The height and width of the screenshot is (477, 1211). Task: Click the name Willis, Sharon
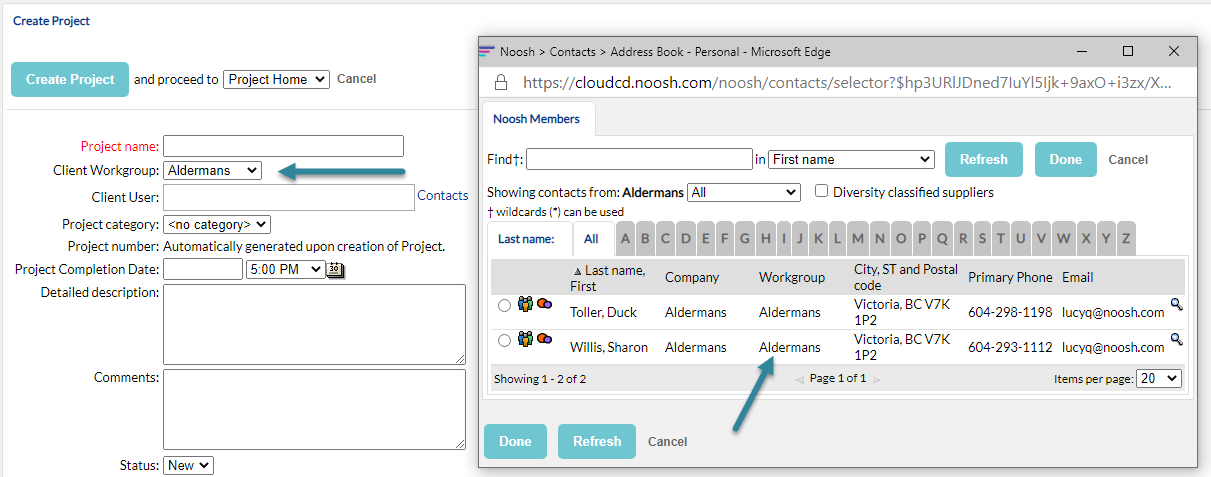tap(609, 347)
